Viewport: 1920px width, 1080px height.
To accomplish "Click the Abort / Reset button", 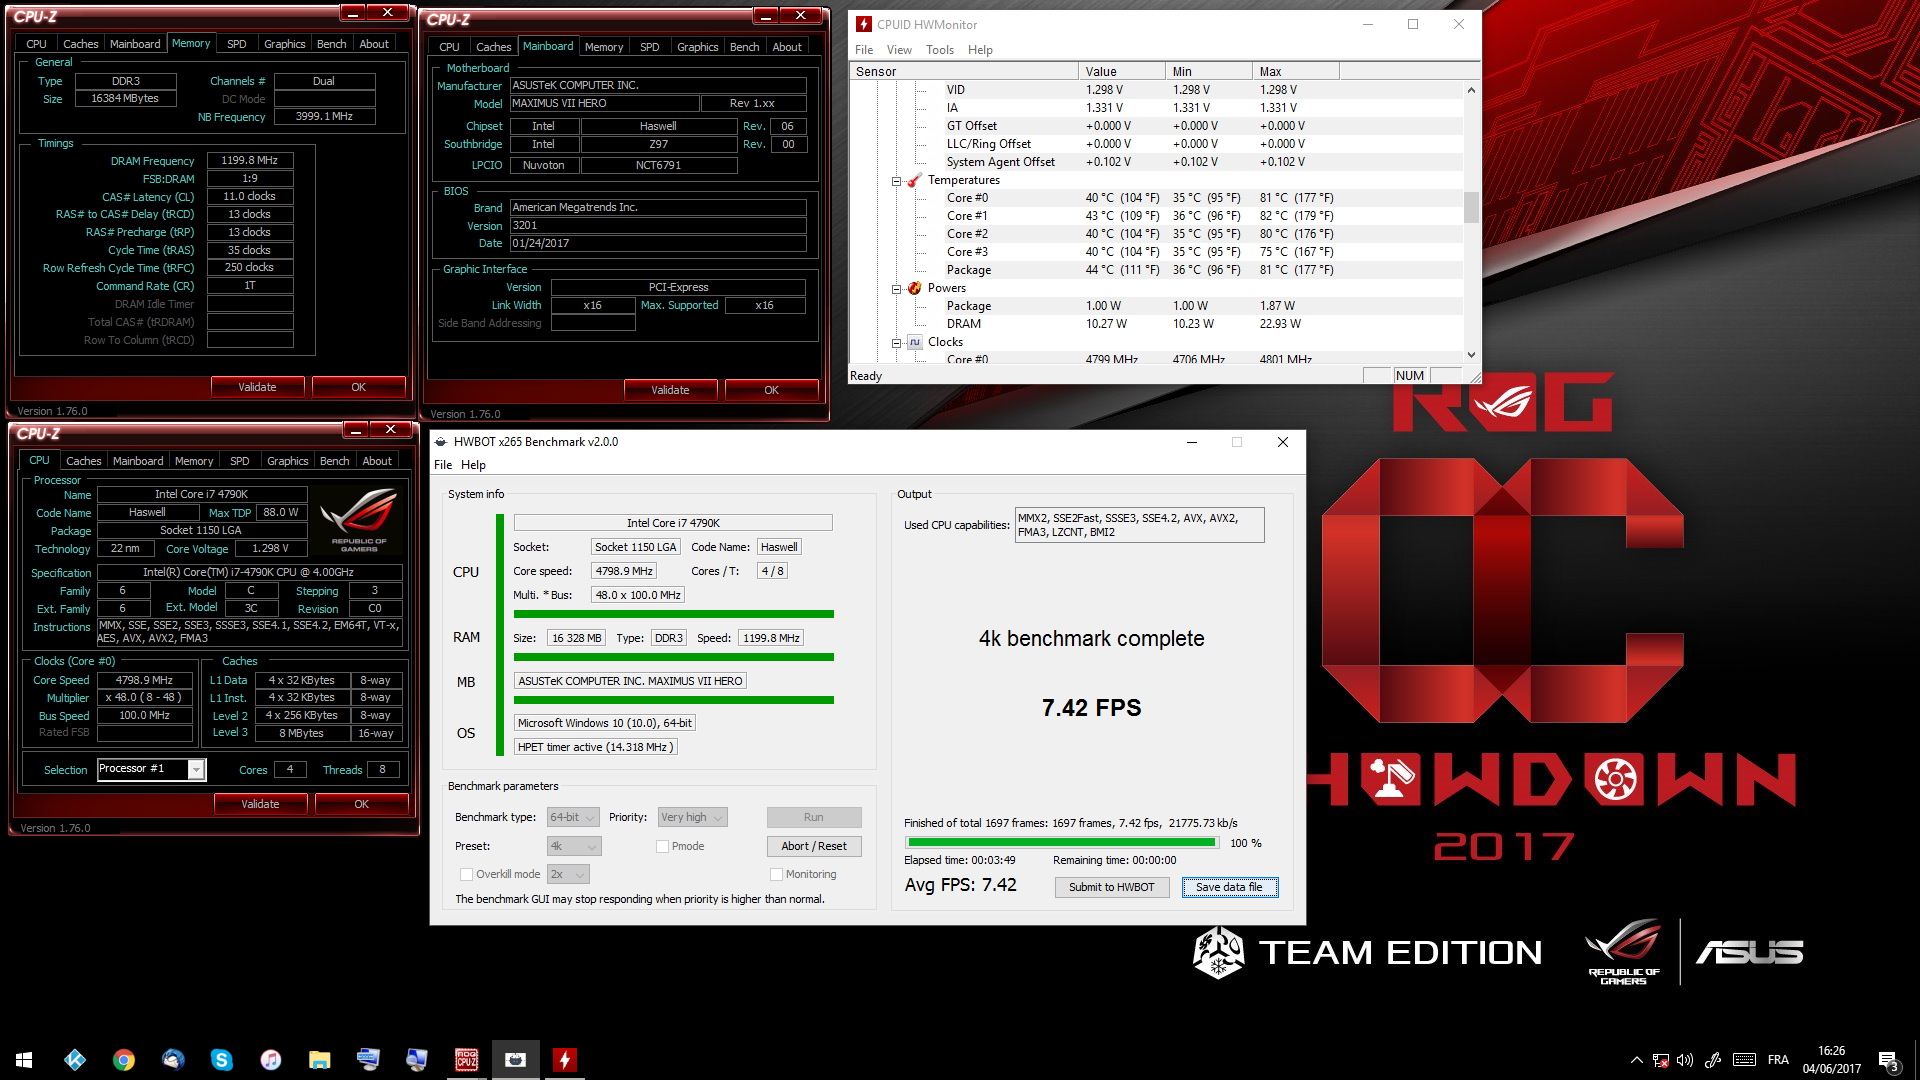I will click(814, 846).
